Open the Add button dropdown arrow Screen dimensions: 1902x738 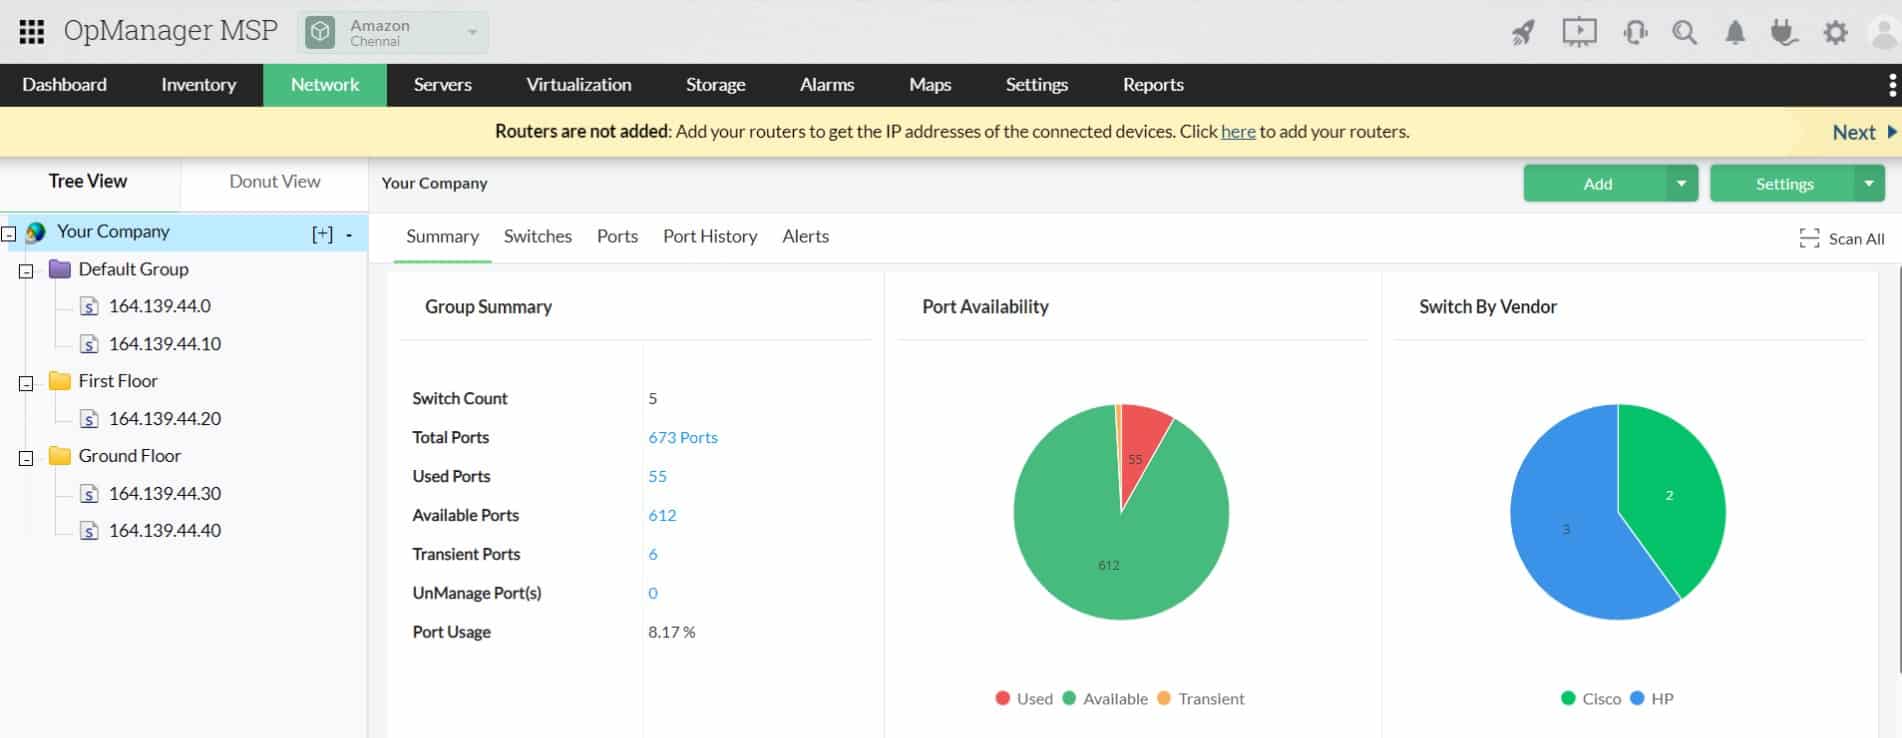1682,184
